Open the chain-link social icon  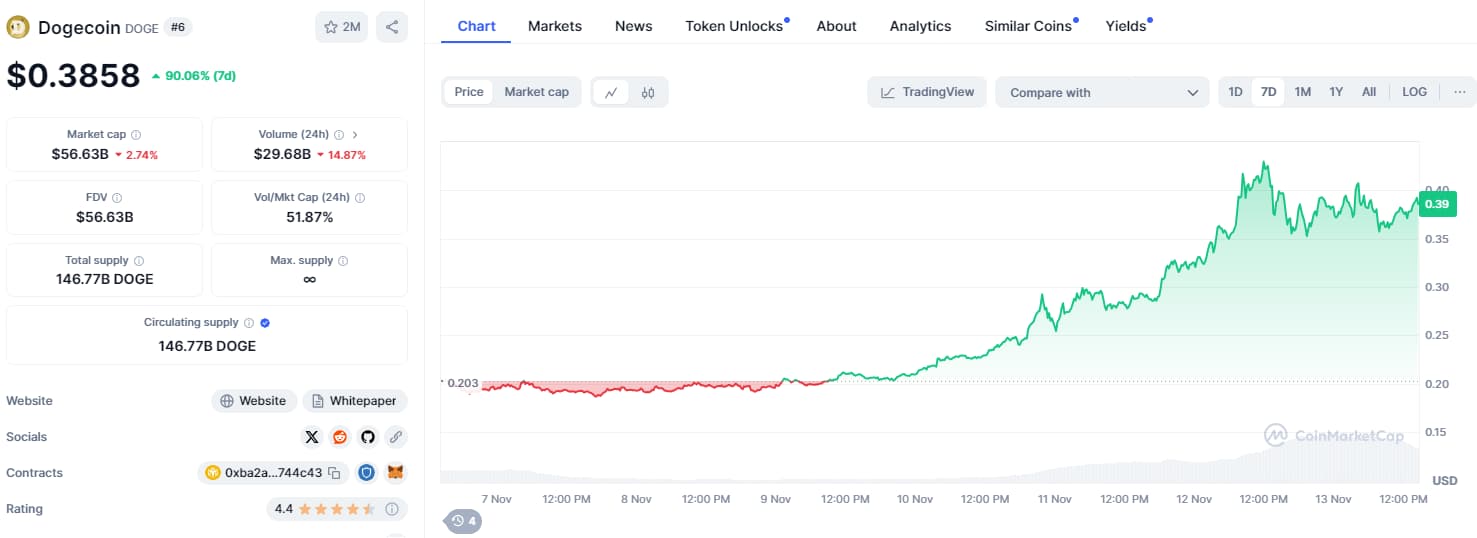396,437
